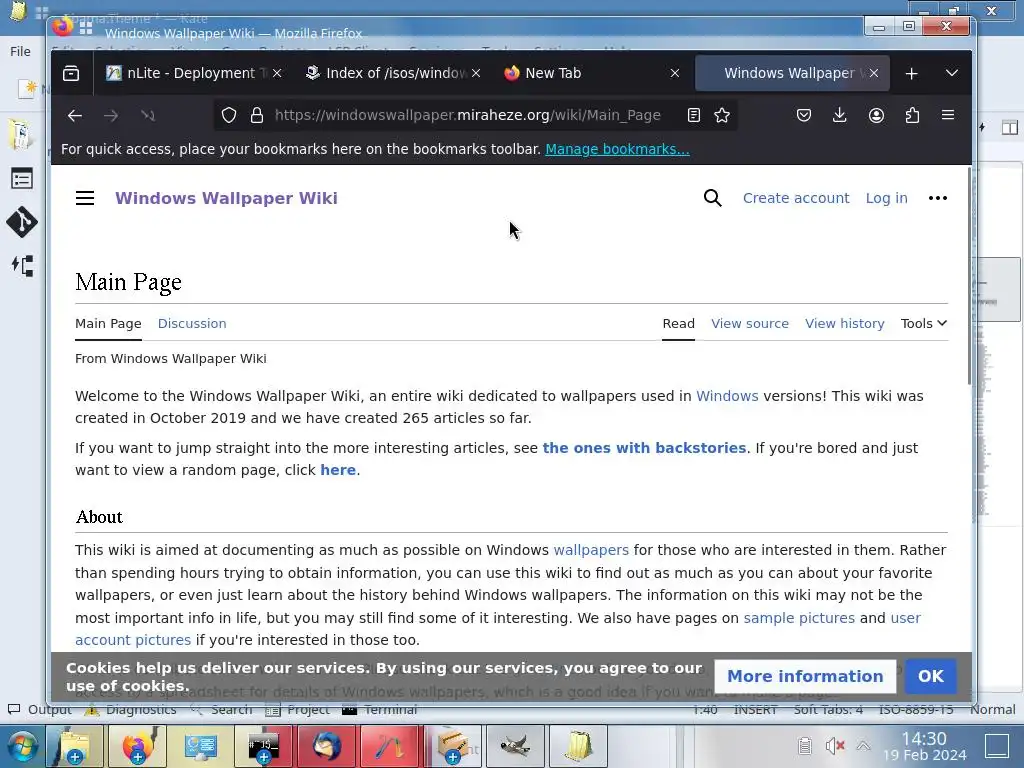1024x768 pixels.
Task: Open the Windows Wallpaper Wiki title link
Action: pyautogui.click(x=226, y=198)
